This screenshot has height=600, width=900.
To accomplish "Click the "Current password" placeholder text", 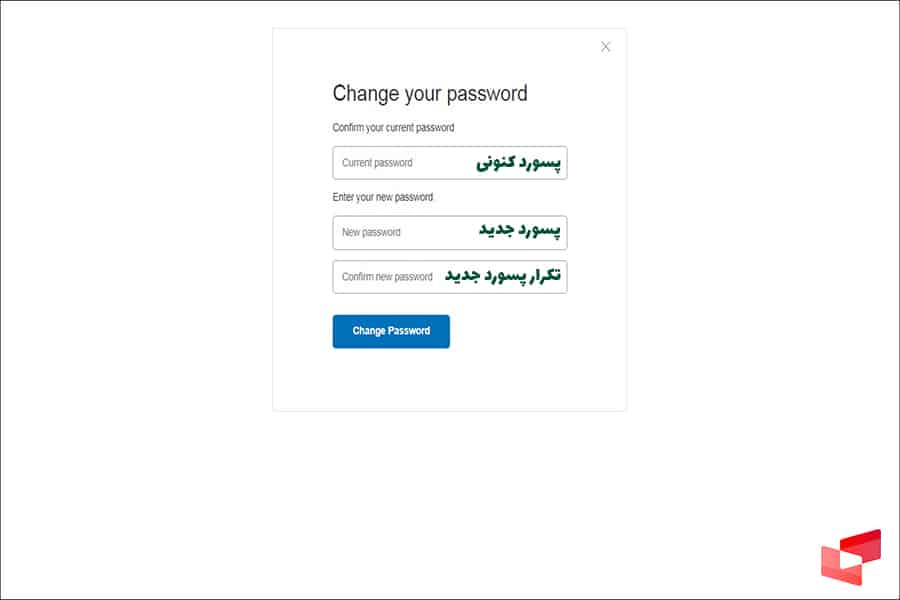I will coord(377,163).
